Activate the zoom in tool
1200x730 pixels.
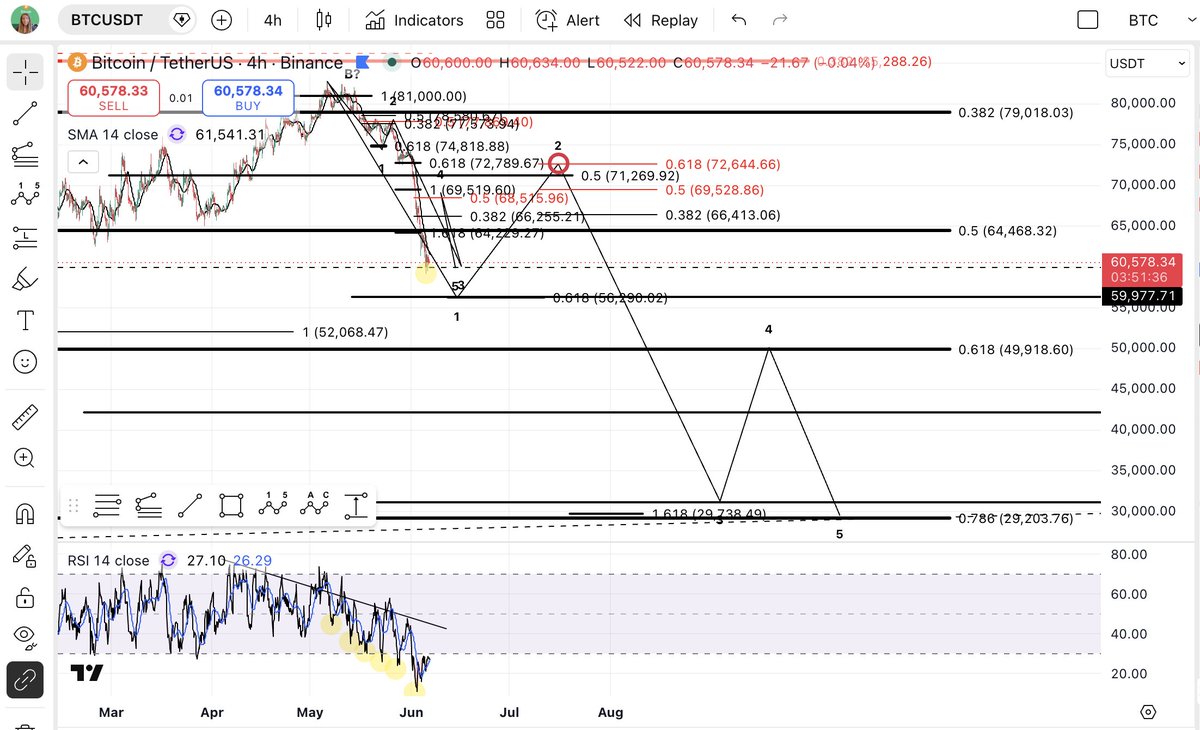(25, 458)
